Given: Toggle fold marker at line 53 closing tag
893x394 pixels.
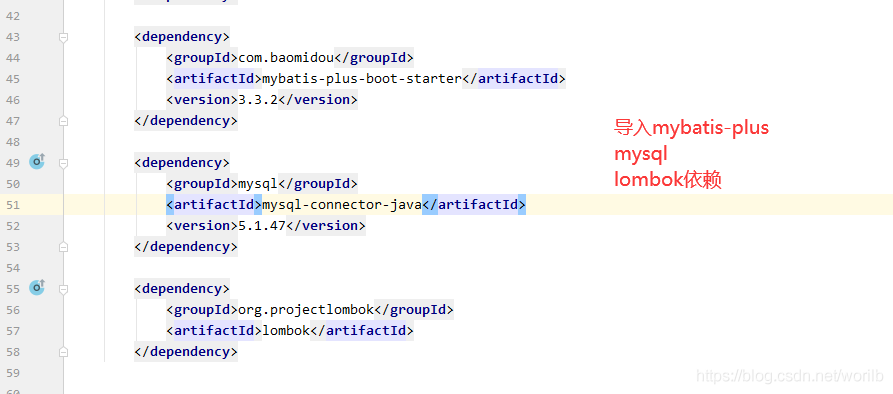Looking at the screenshot, I should (x=64, y=247).
